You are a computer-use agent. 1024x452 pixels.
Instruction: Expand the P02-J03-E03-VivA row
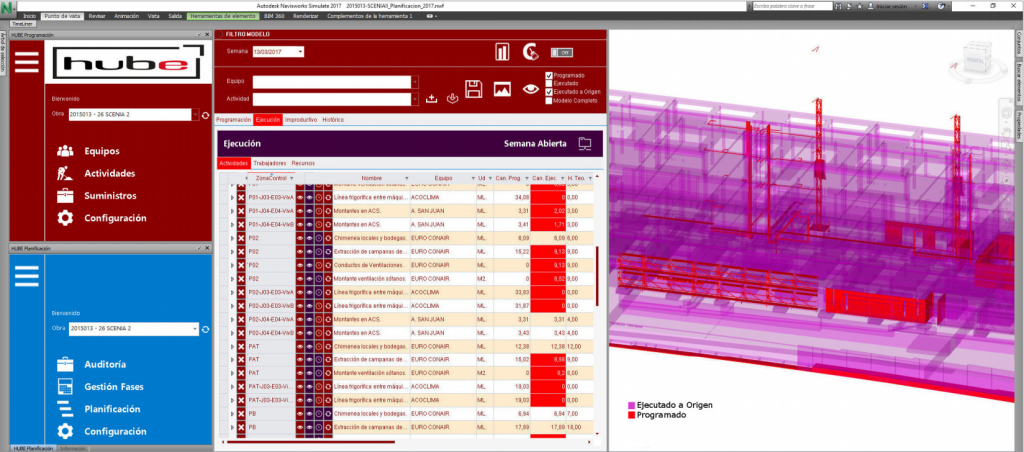click(232, 292)
